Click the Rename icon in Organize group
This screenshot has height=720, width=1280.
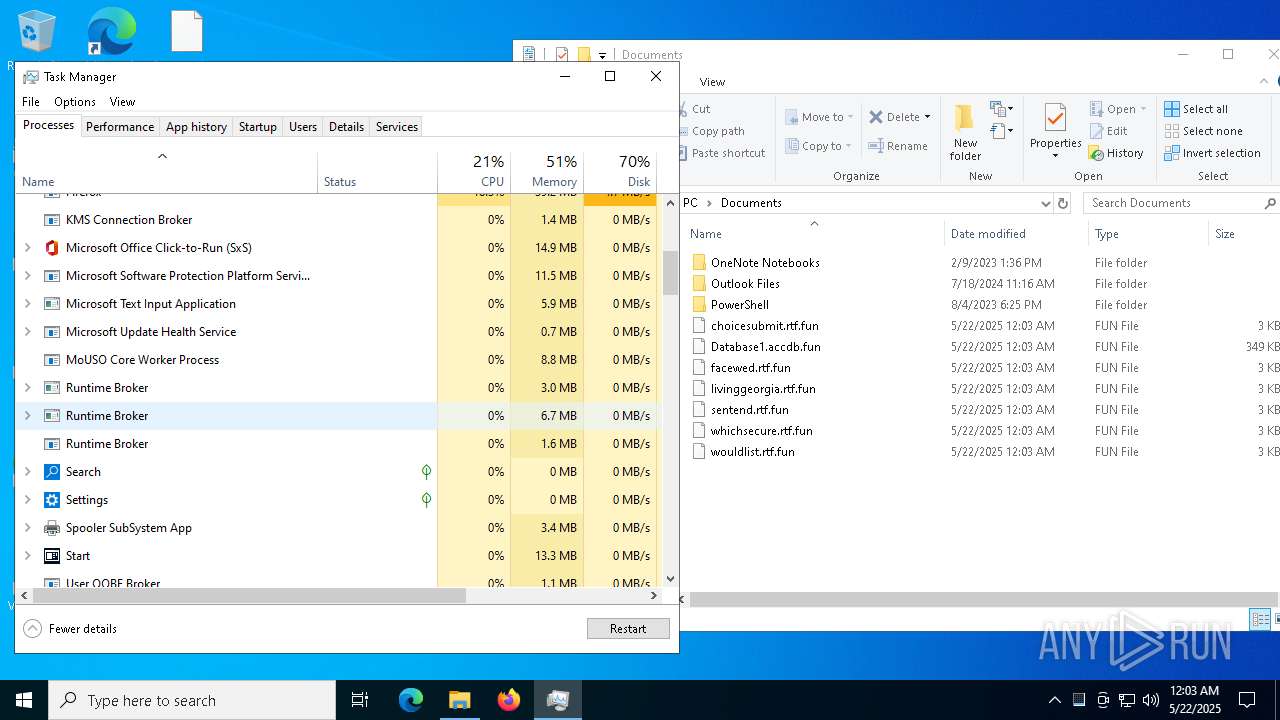click(x=876, y=146)
